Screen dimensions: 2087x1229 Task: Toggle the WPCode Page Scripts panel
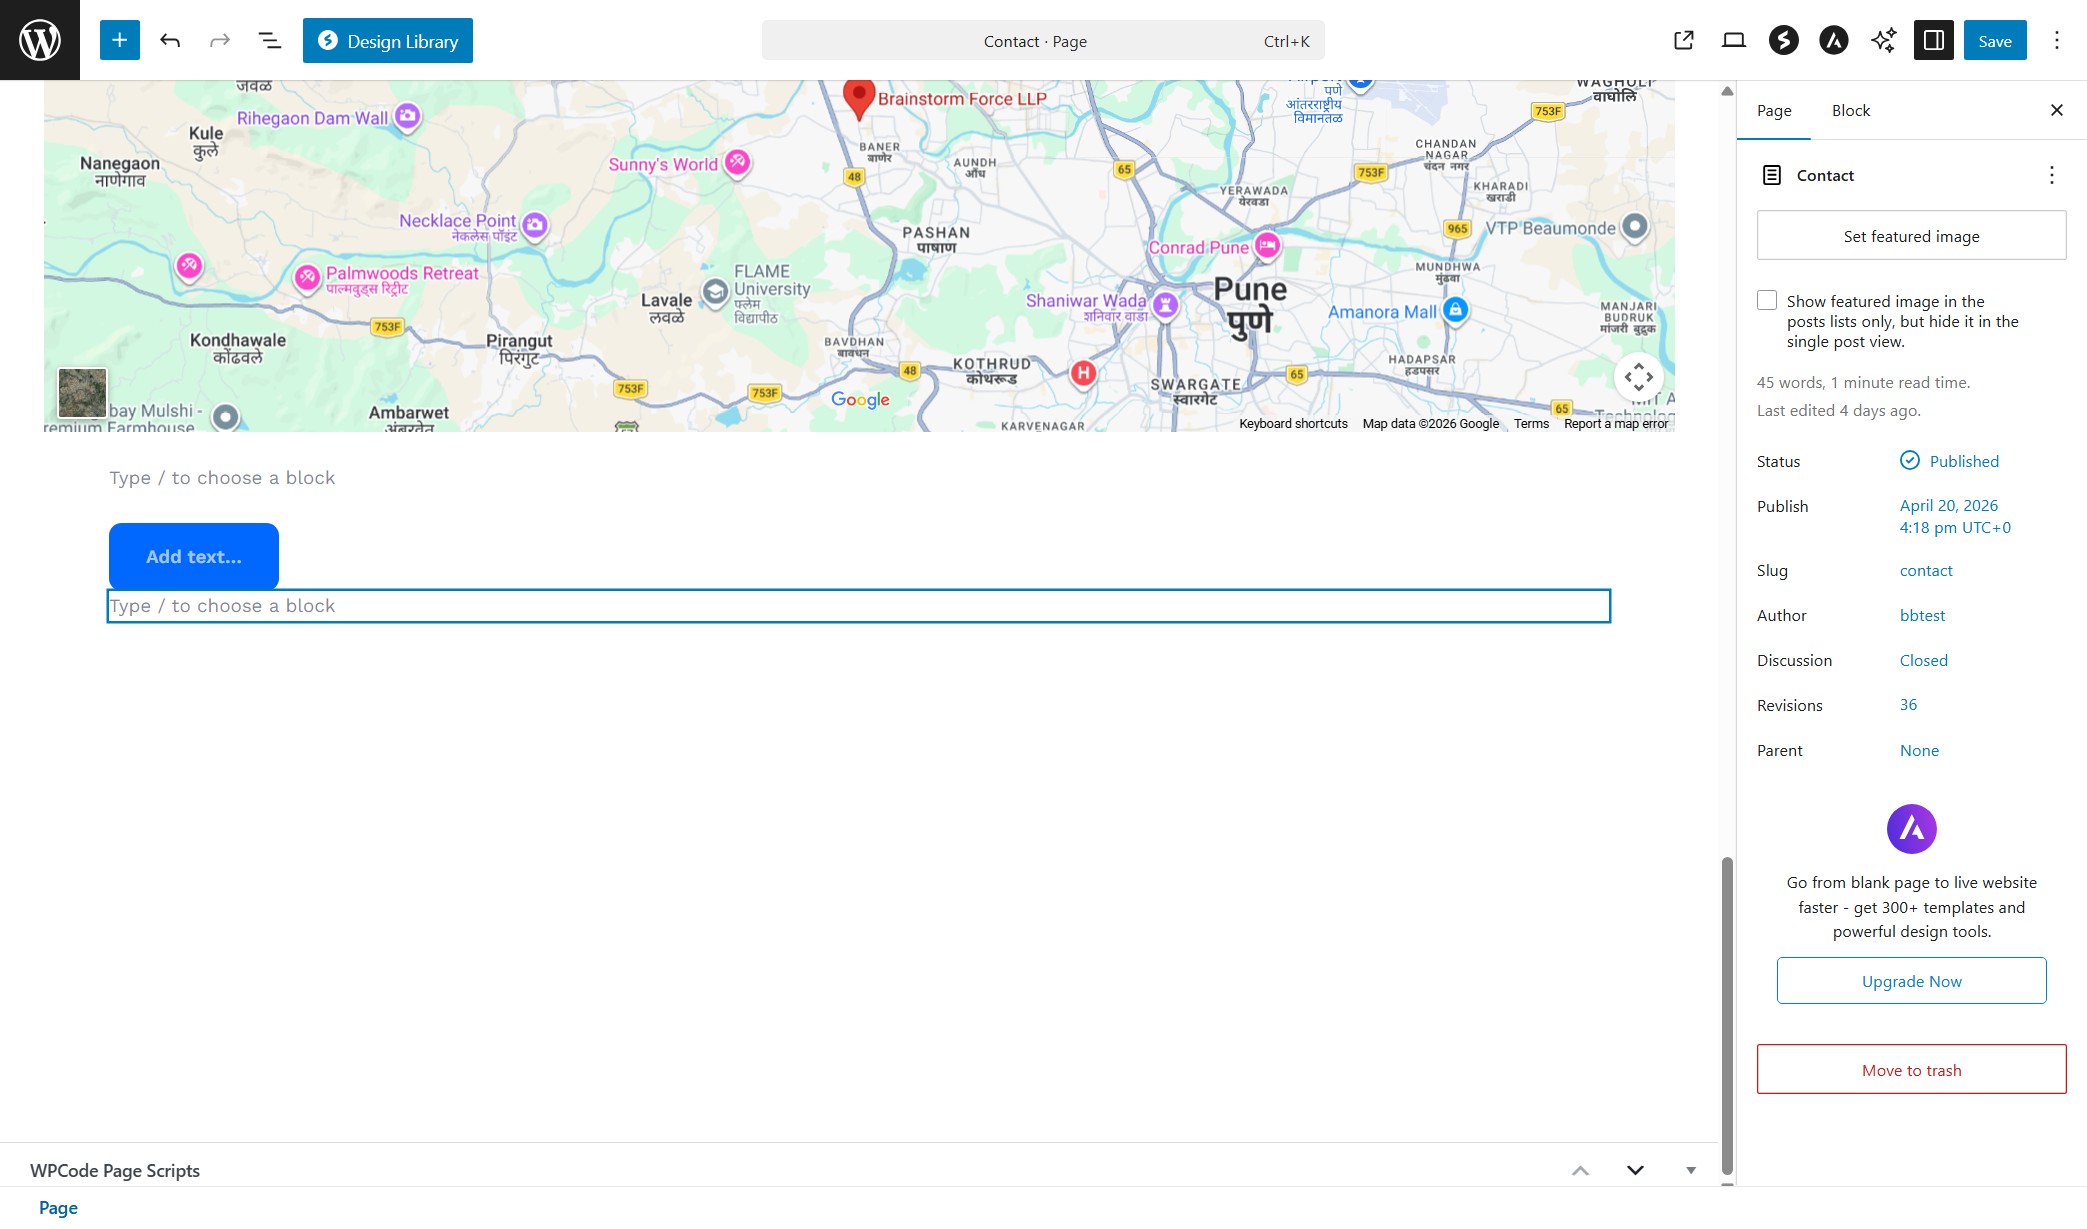1691,1170
